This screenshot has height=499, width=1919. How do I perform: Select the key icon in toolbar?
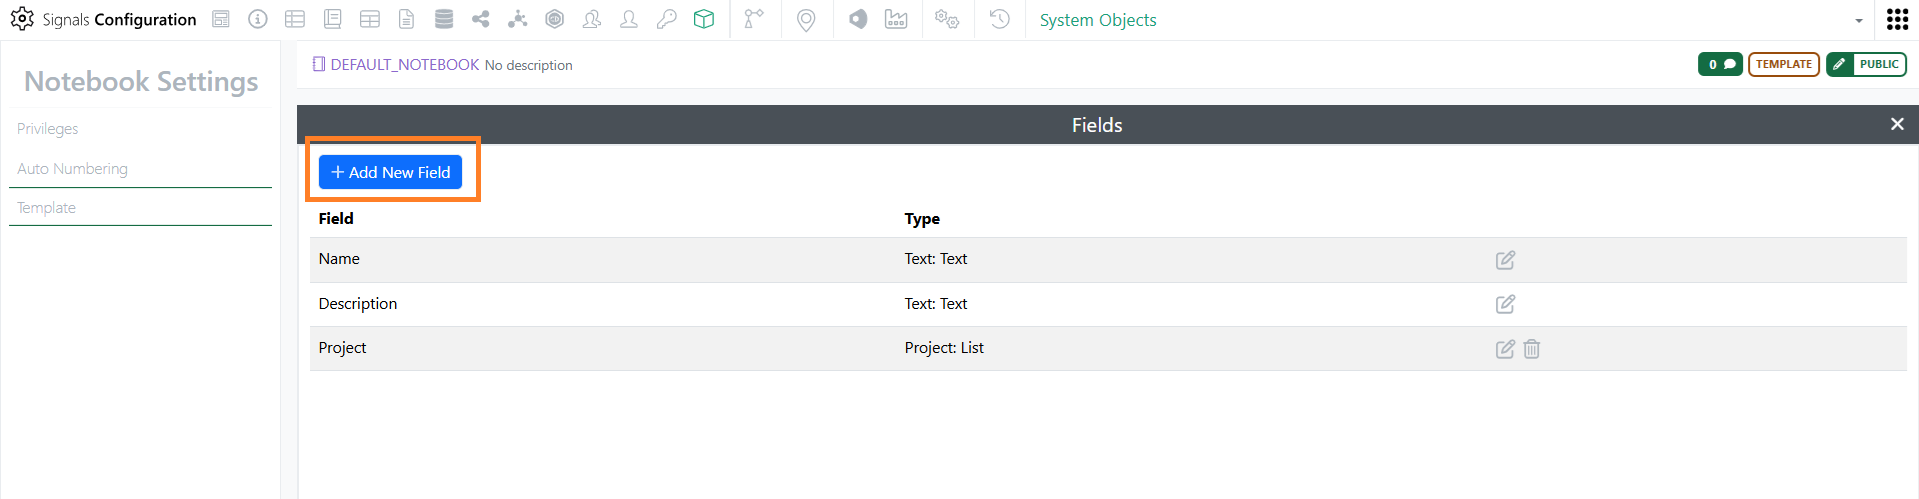tap(667, 19)
